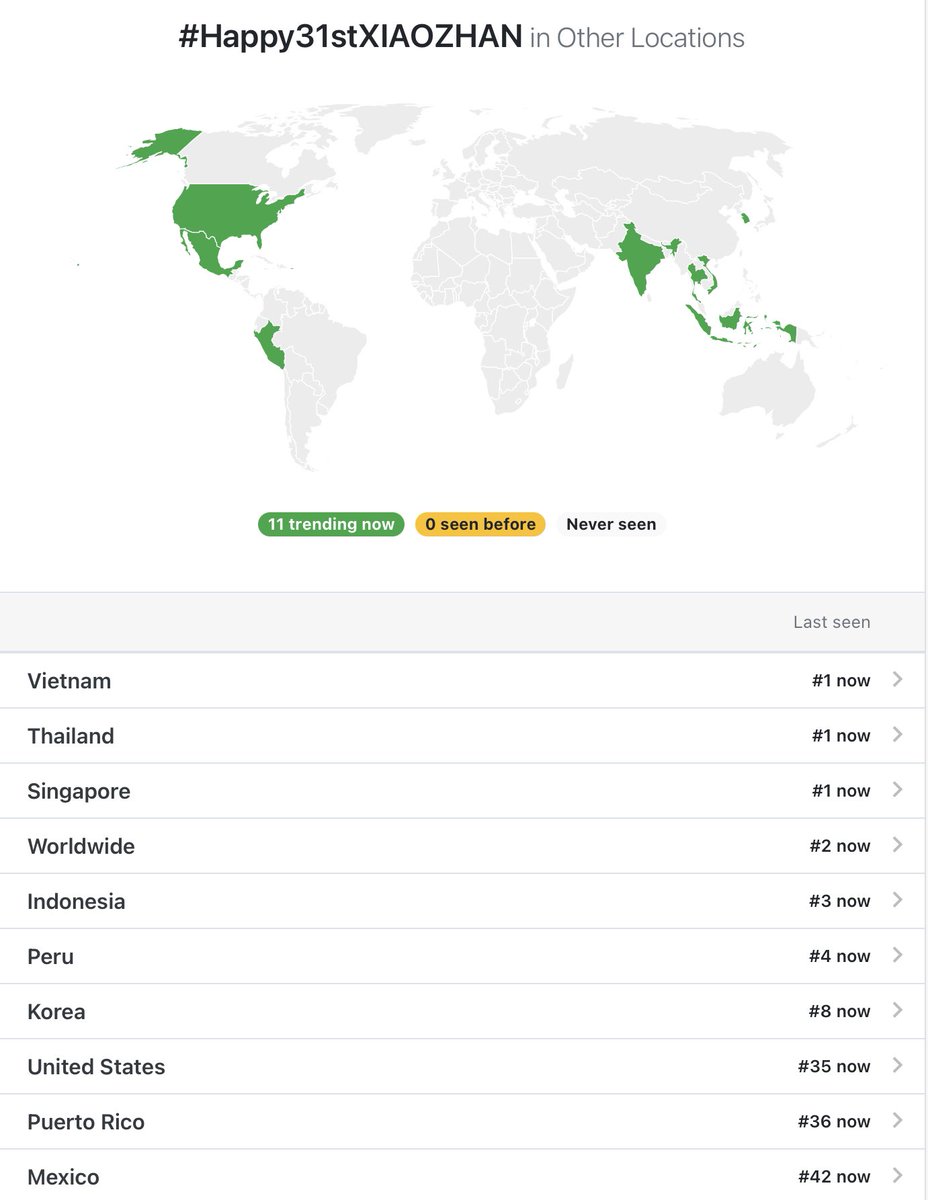Image resolution: width=928 pixels, height=1200 pixels.
Task: Click the chevron beside Thailand's #1 rank
Action: pyautogui.click(x=897, y=735)
